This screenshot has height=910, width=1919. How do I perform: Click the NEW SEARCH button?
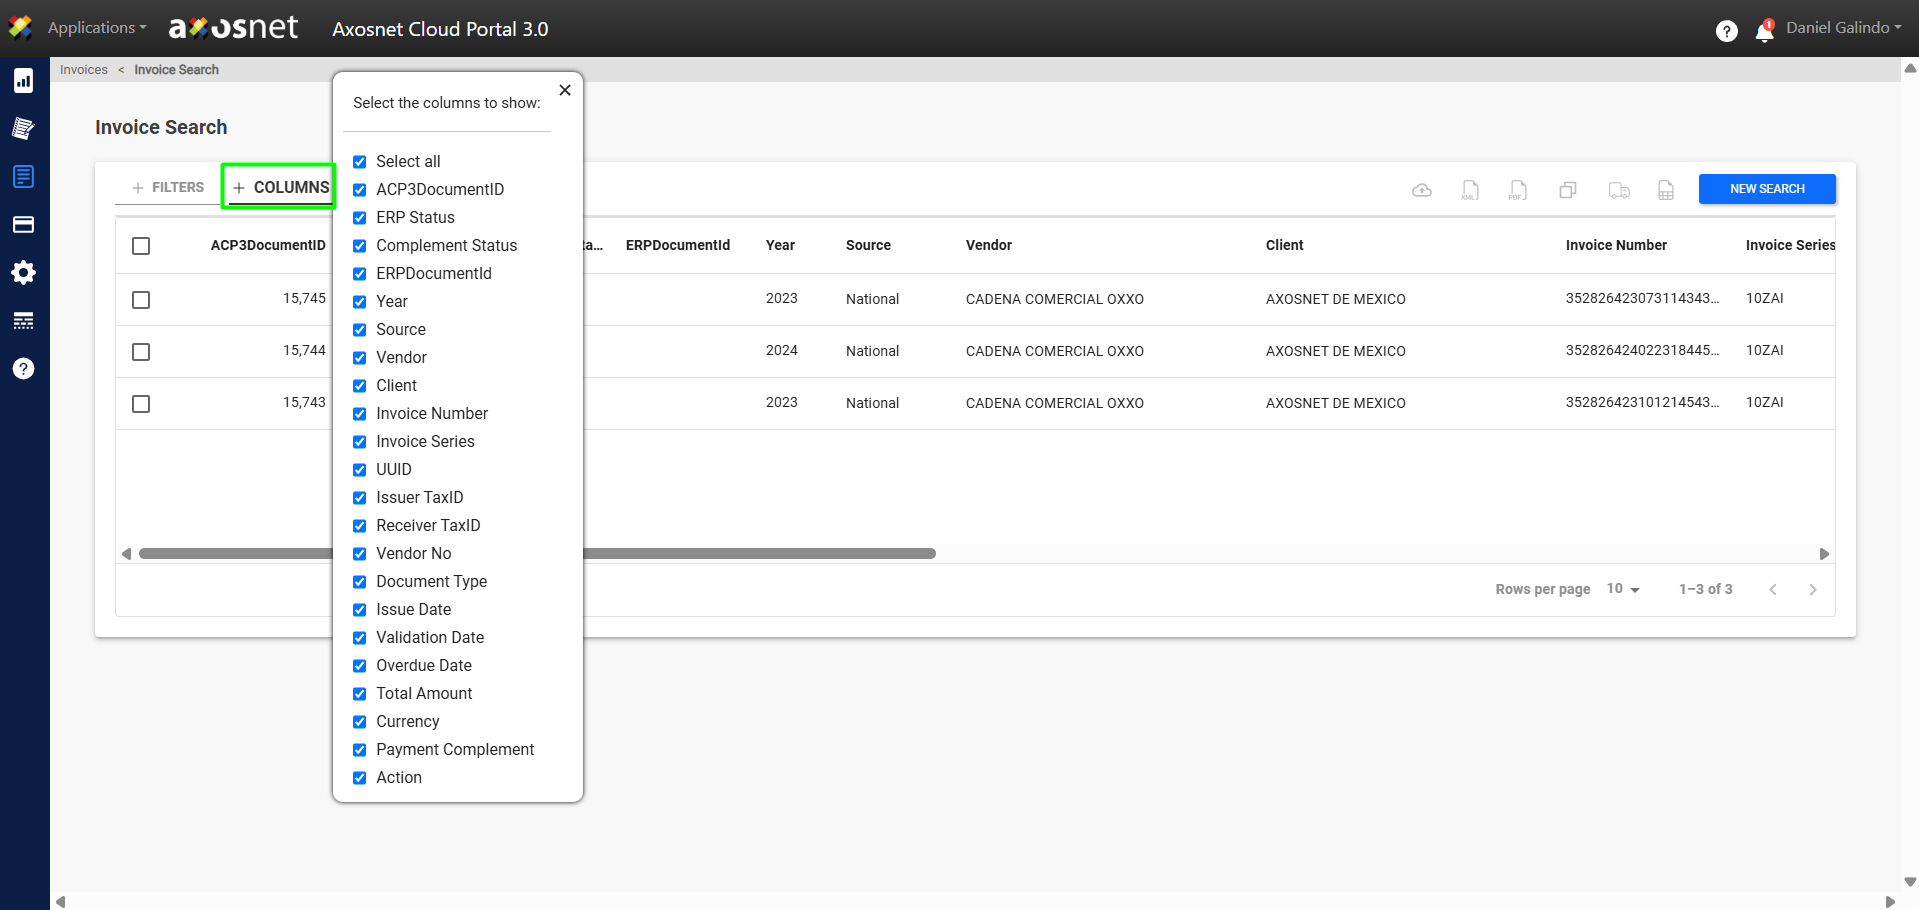click(1767, 189)
